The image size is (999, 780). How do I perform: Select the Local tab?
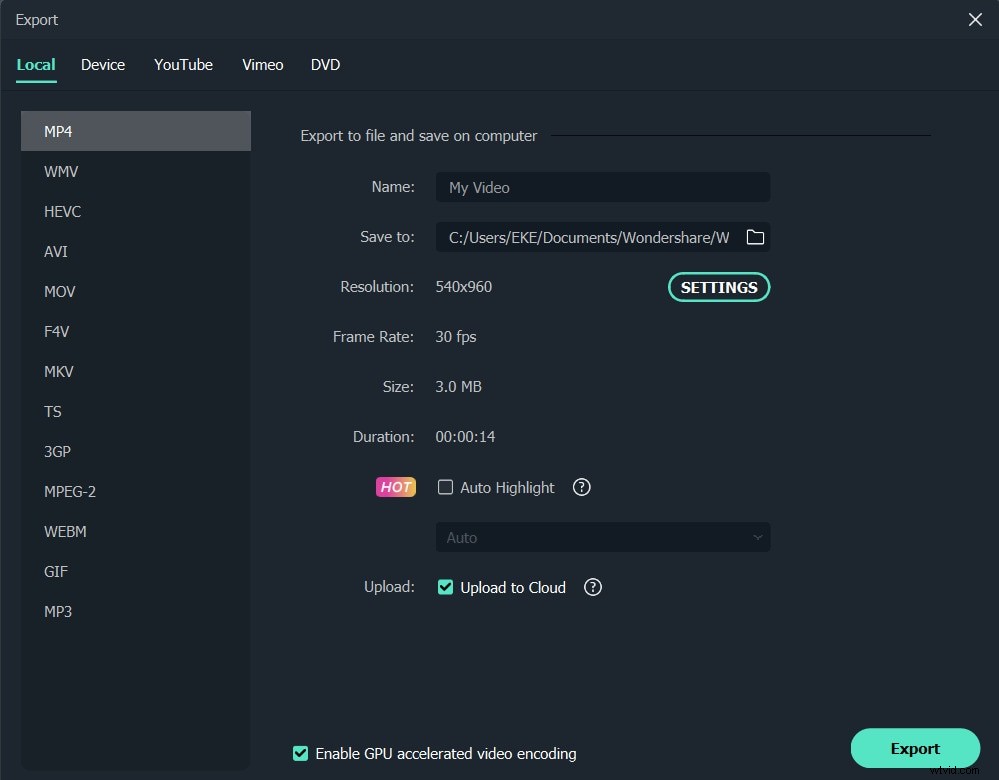[36, 64]
